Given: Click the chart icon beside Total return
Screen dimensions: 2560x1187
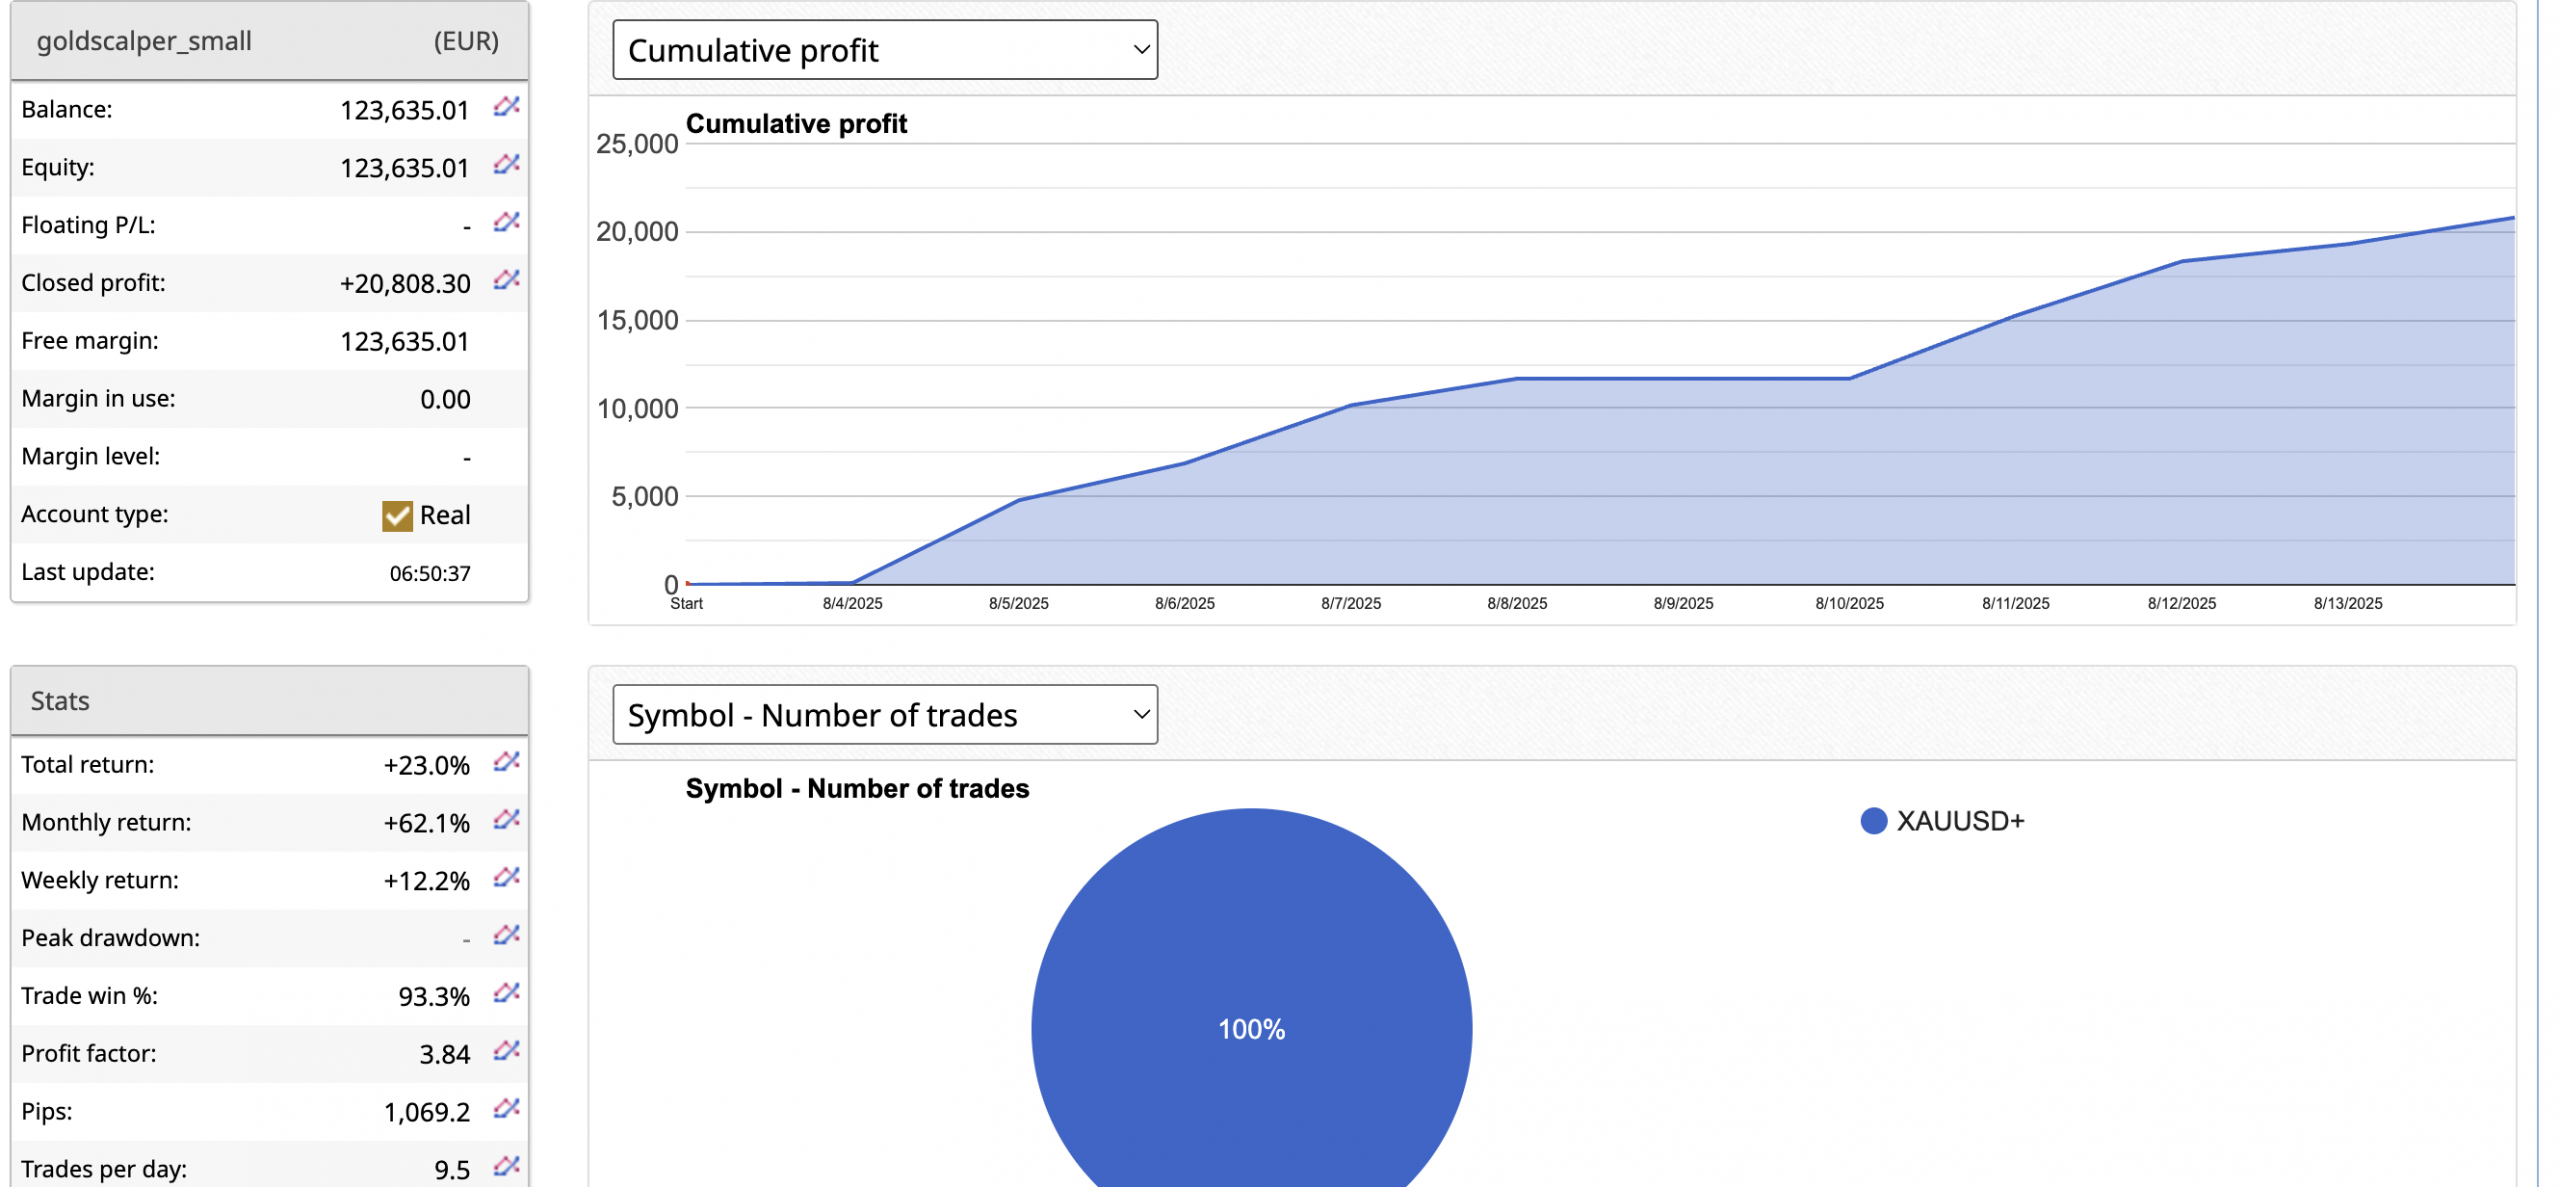Looking at the screenshot, I should [506, 762].
